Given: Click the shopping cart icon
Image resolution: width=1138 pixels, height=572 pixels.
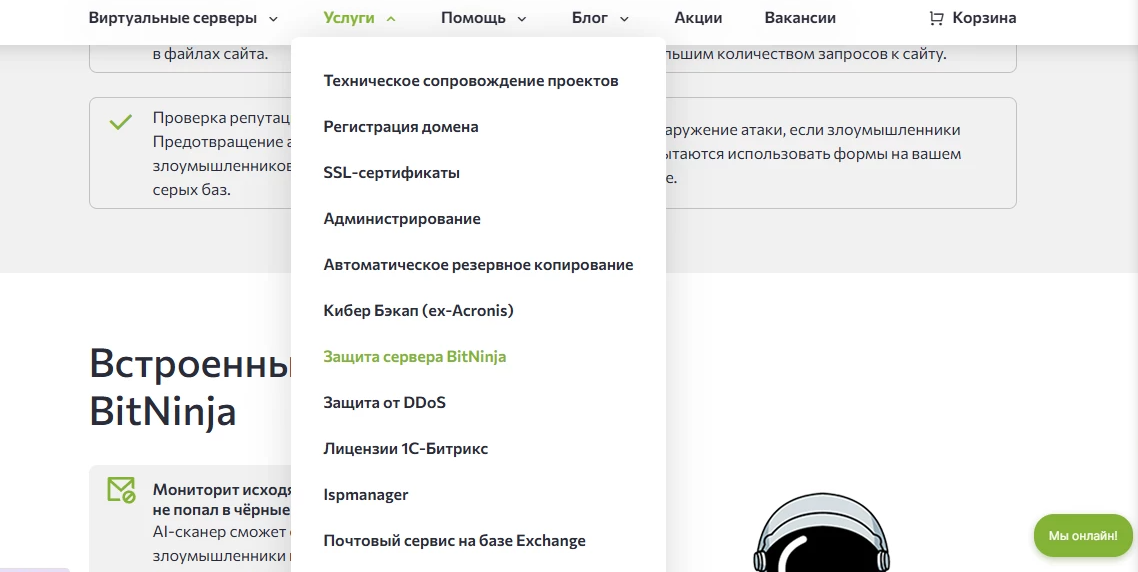Looking at the screenshot, I should pyautogui.click(x=936, y=18).
